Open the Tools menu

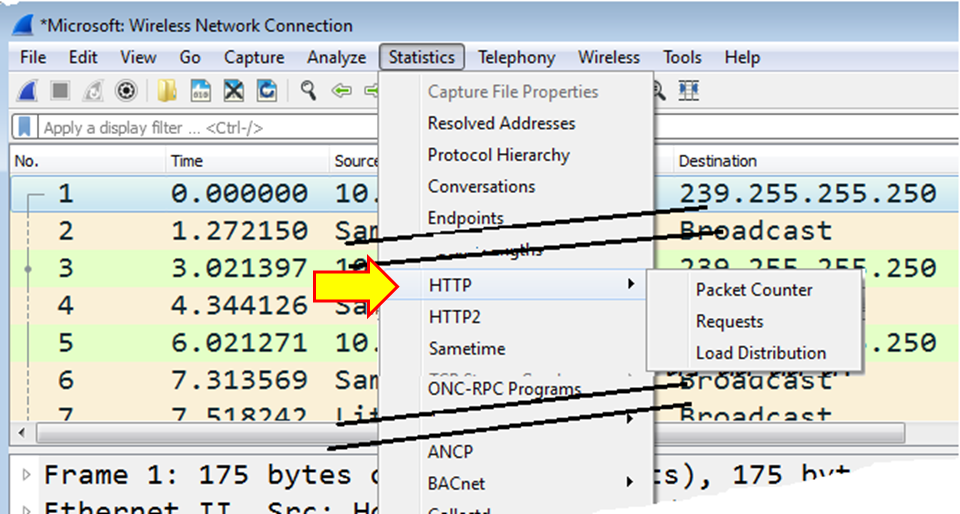[x=682, y=58]
